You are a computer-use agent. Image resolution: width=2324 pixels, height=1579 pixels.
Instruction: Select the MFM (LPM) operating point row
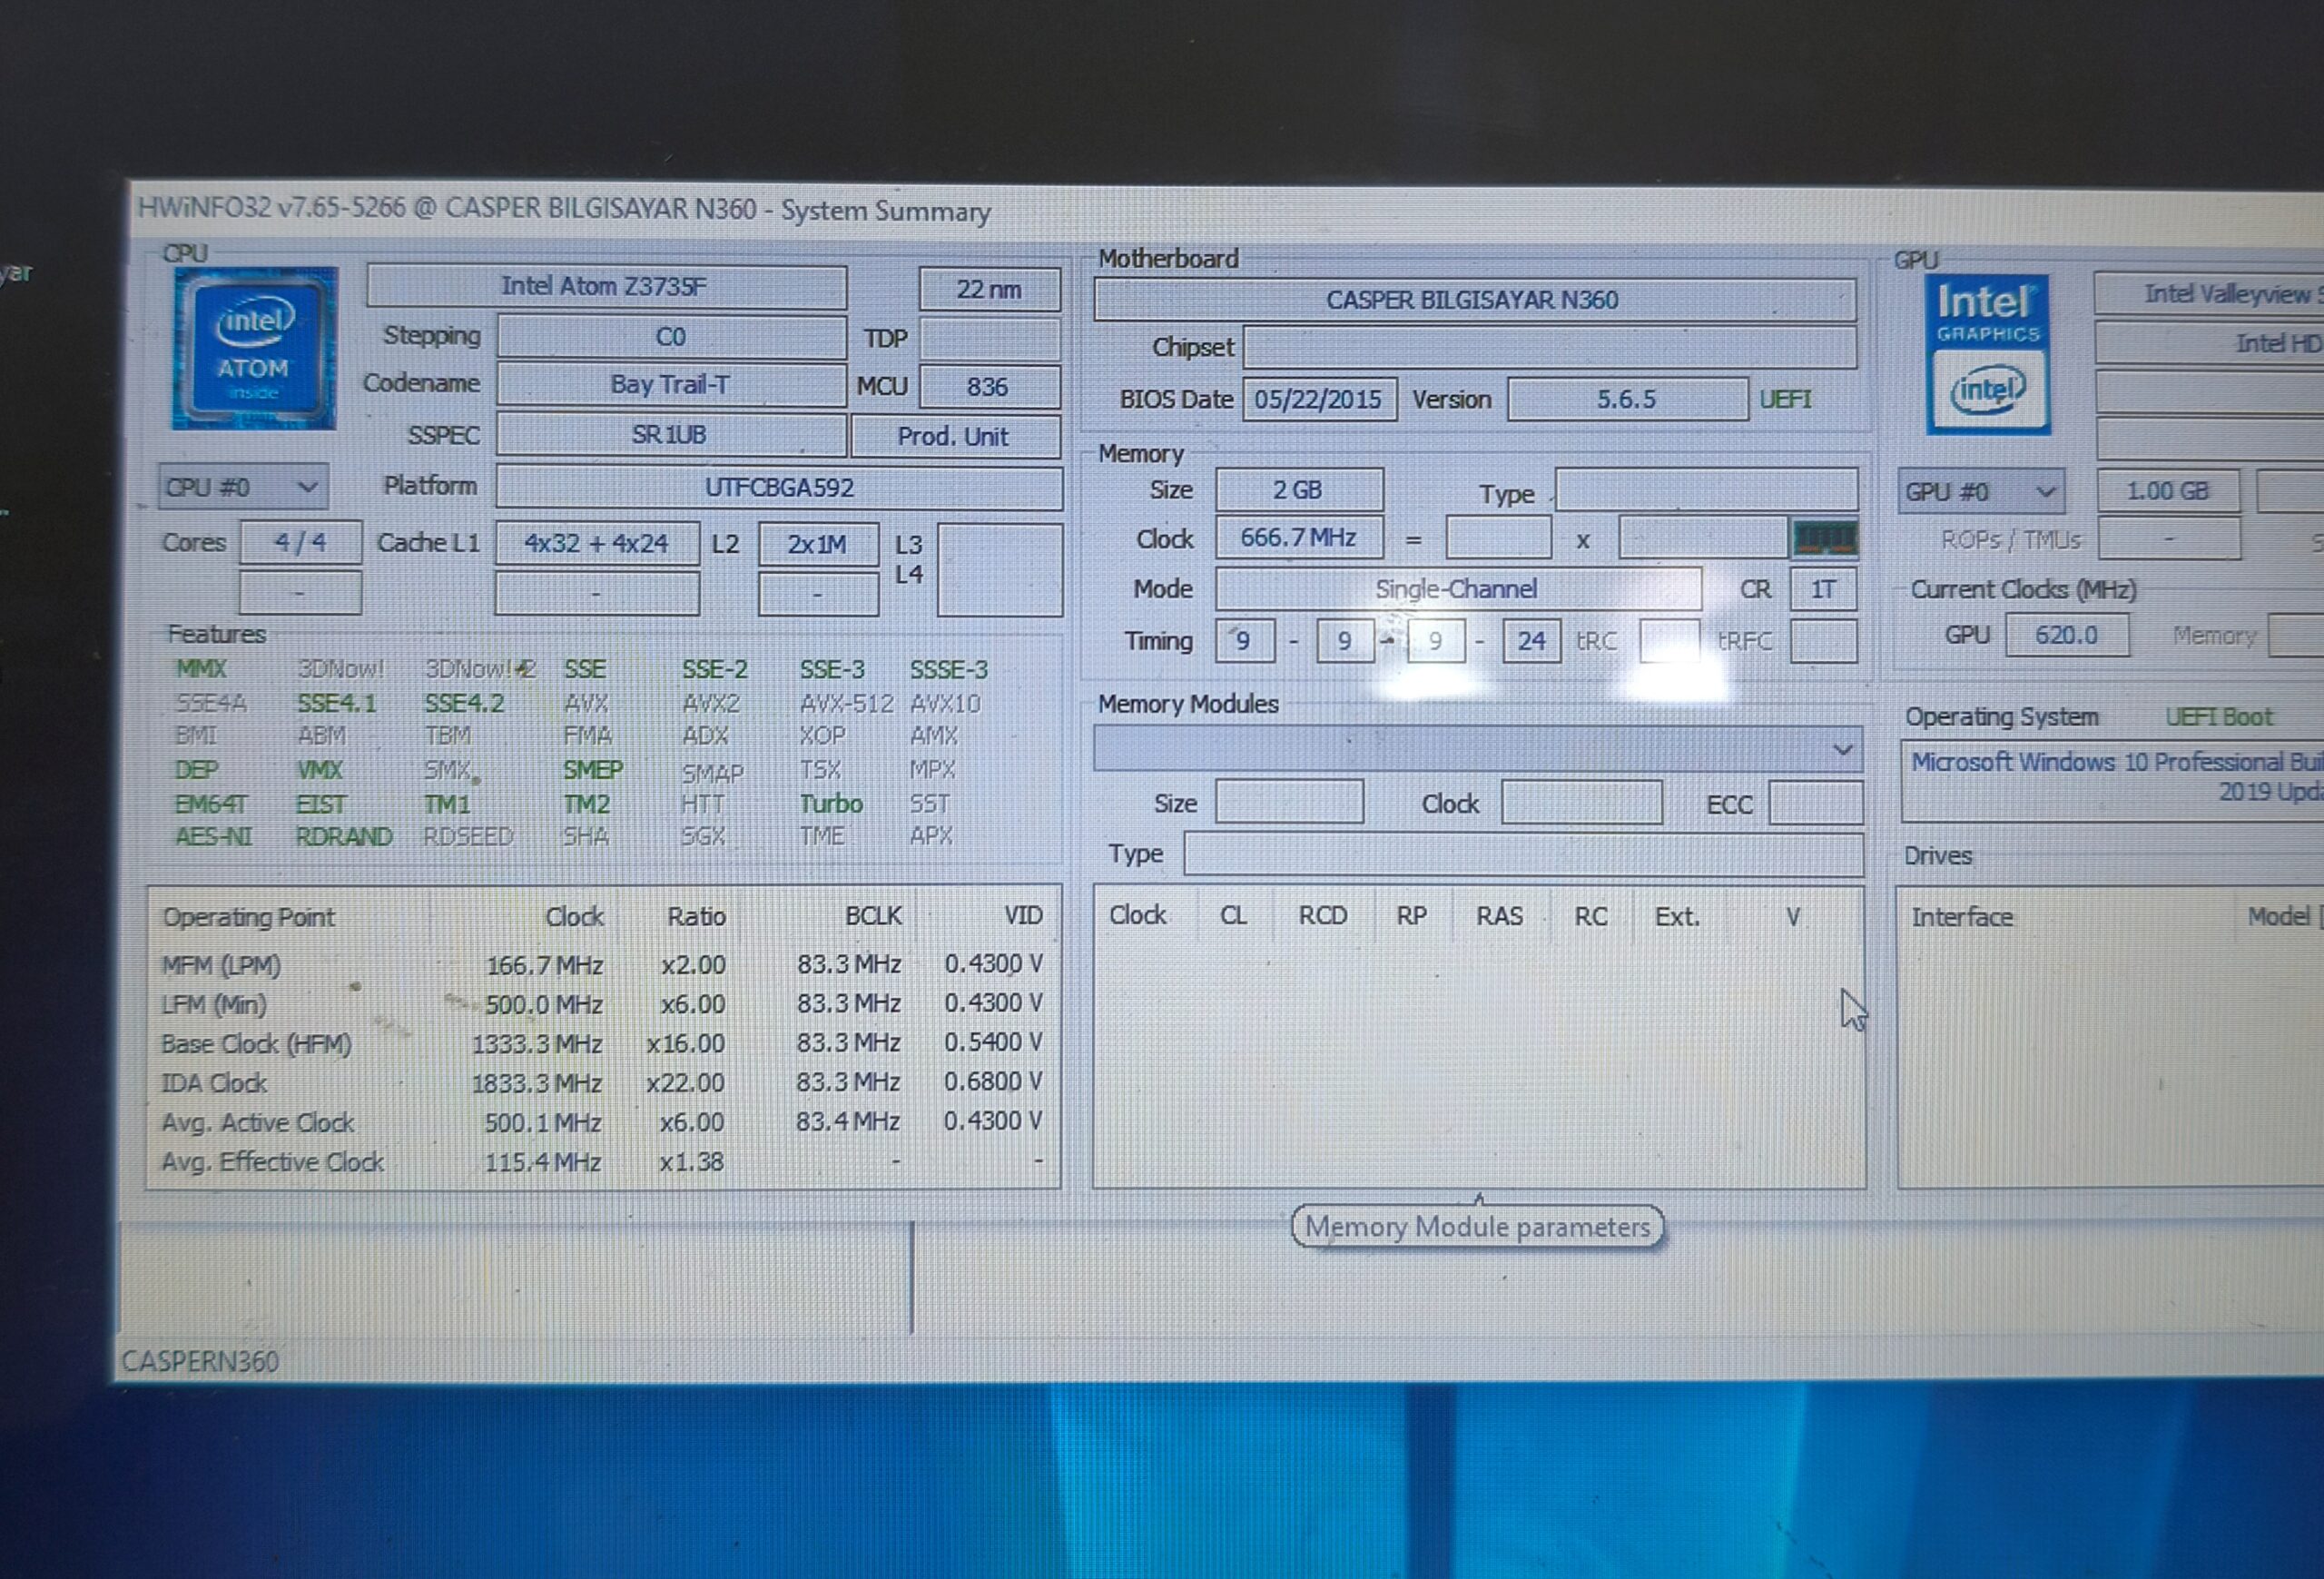coord(602,965)
